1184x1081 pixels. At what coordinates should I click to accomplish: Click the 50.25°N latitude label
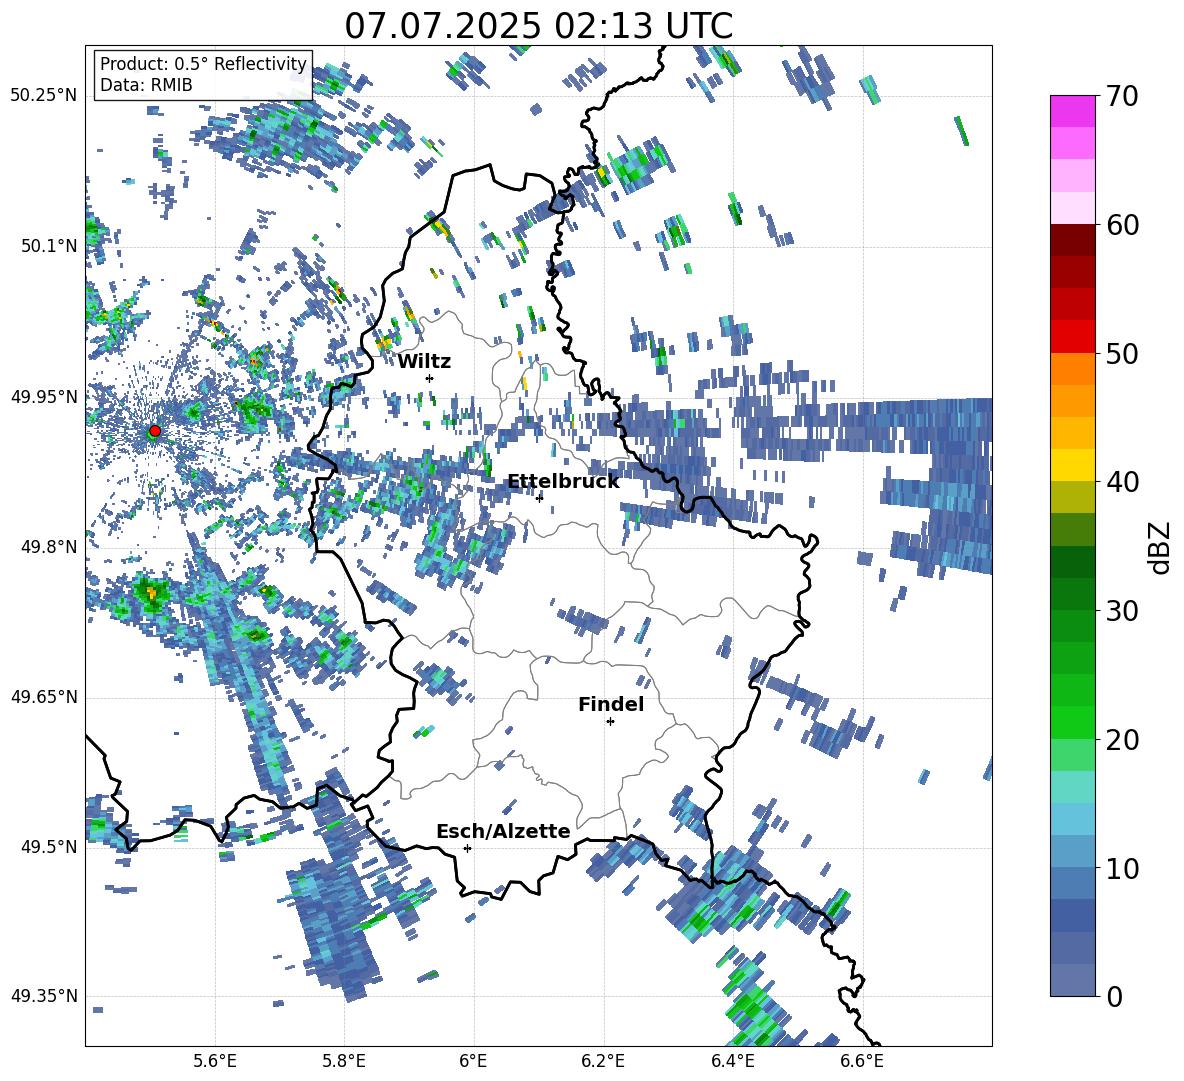44,96
